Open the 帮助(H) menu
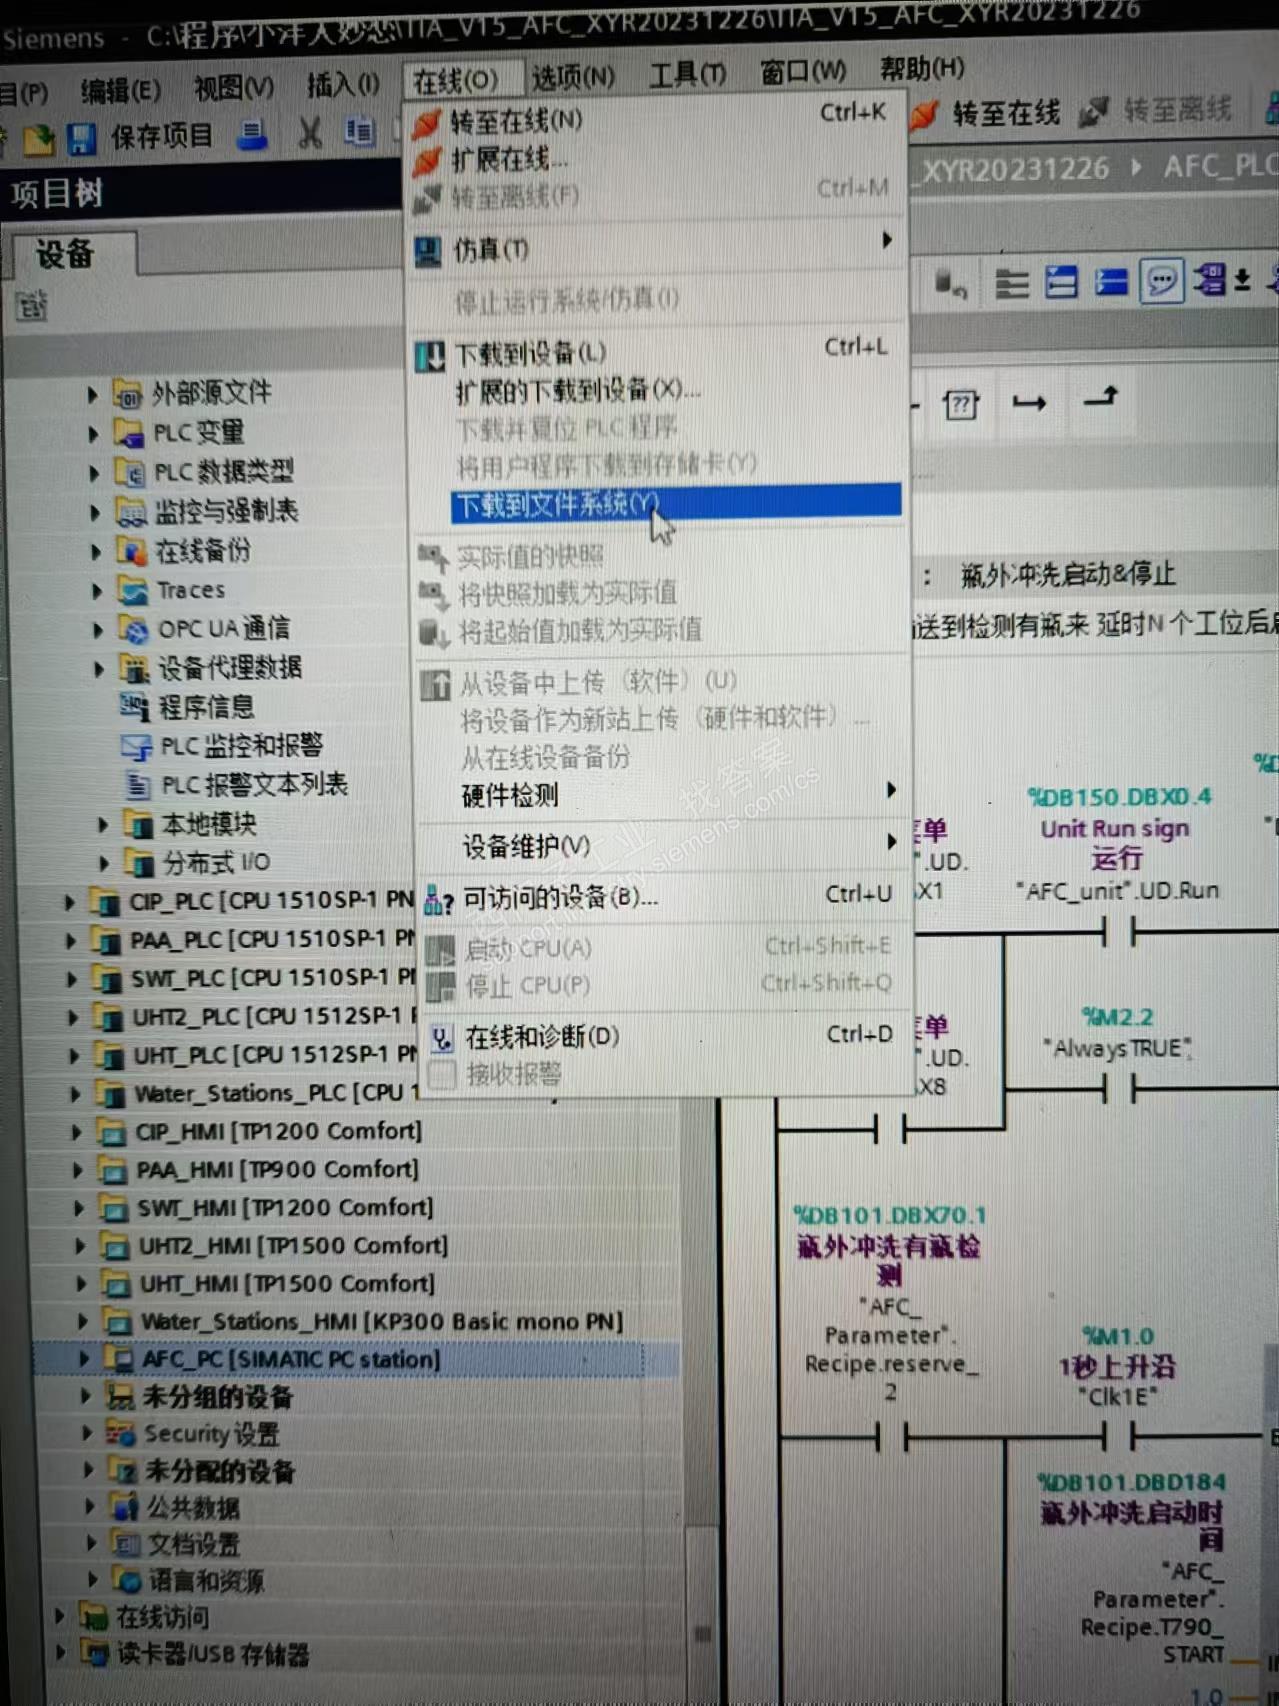Viewport: 1279px width, 1706px height. point(922,69)
